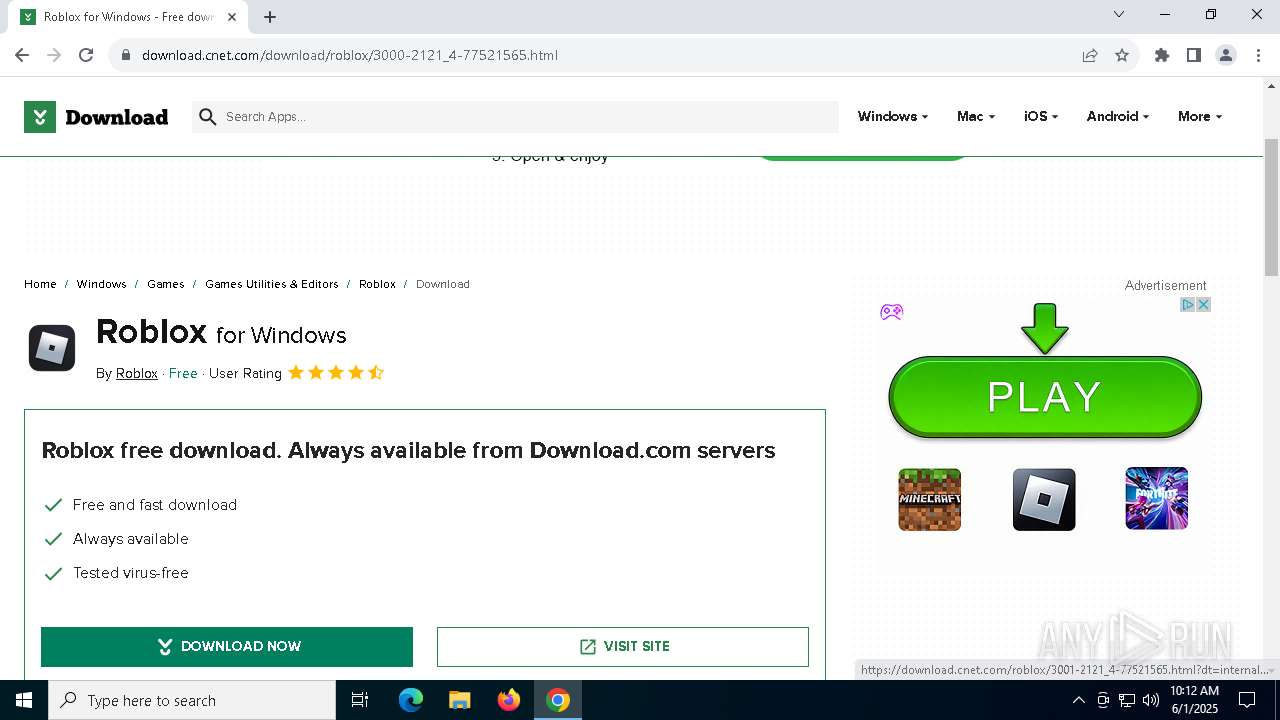The height and width of the screenshot is (720, 1280).
Task: Open Roblox breadcrumb link
Action: point(377,284)
